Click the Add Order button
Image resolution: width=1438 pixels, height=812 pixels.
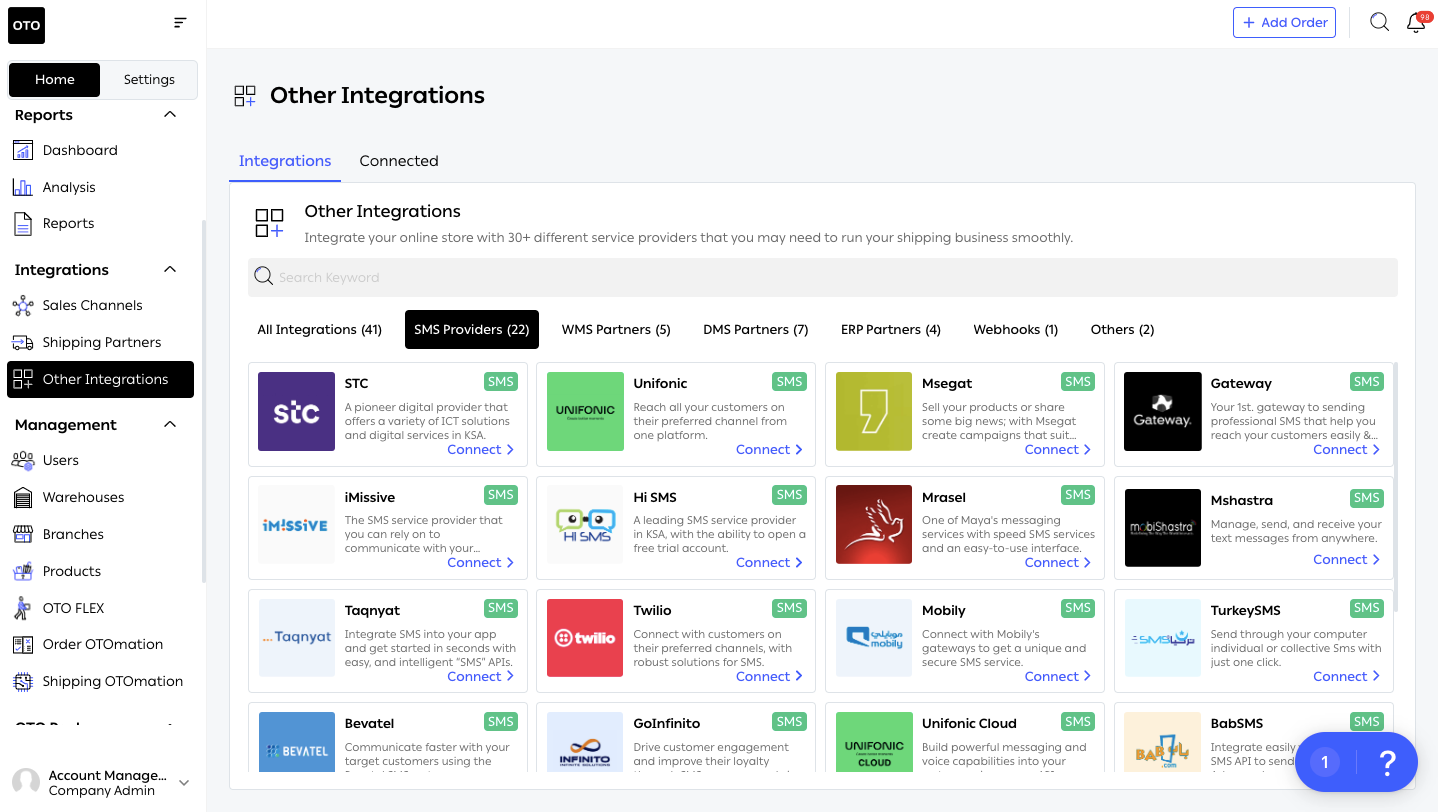click(x=1284, y=22)
